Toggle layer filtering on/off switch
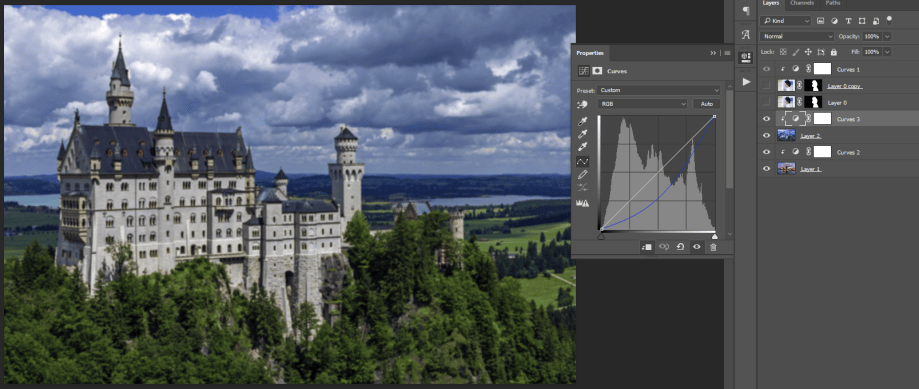This screenshot has width=919, height=389. click(889, 20)
